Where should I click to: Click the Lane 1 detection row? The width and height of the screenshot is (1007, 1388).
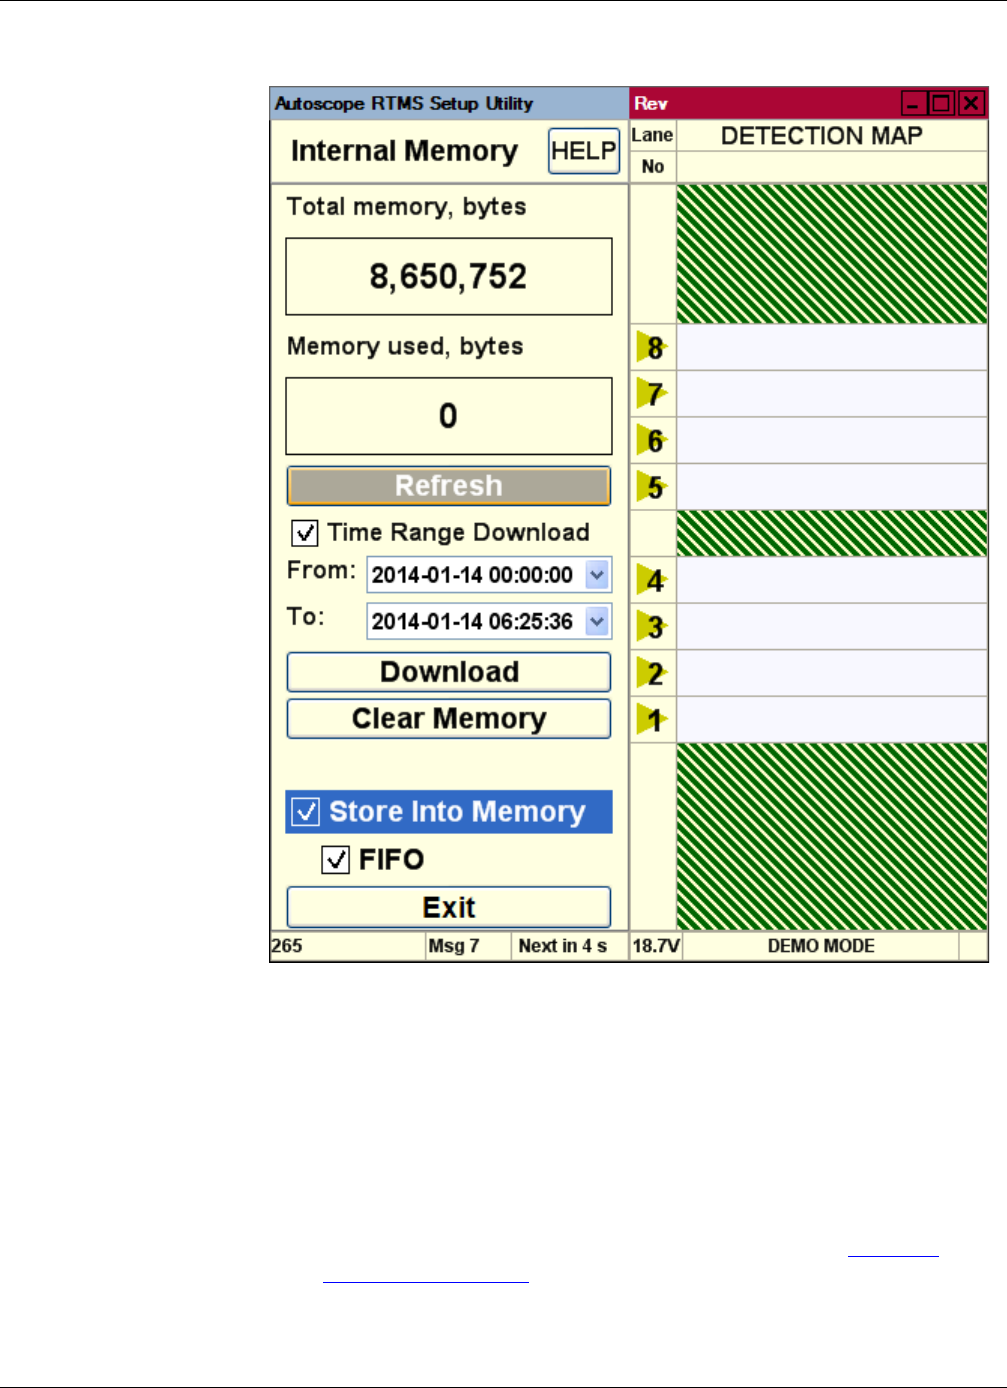tap(832, 719)
